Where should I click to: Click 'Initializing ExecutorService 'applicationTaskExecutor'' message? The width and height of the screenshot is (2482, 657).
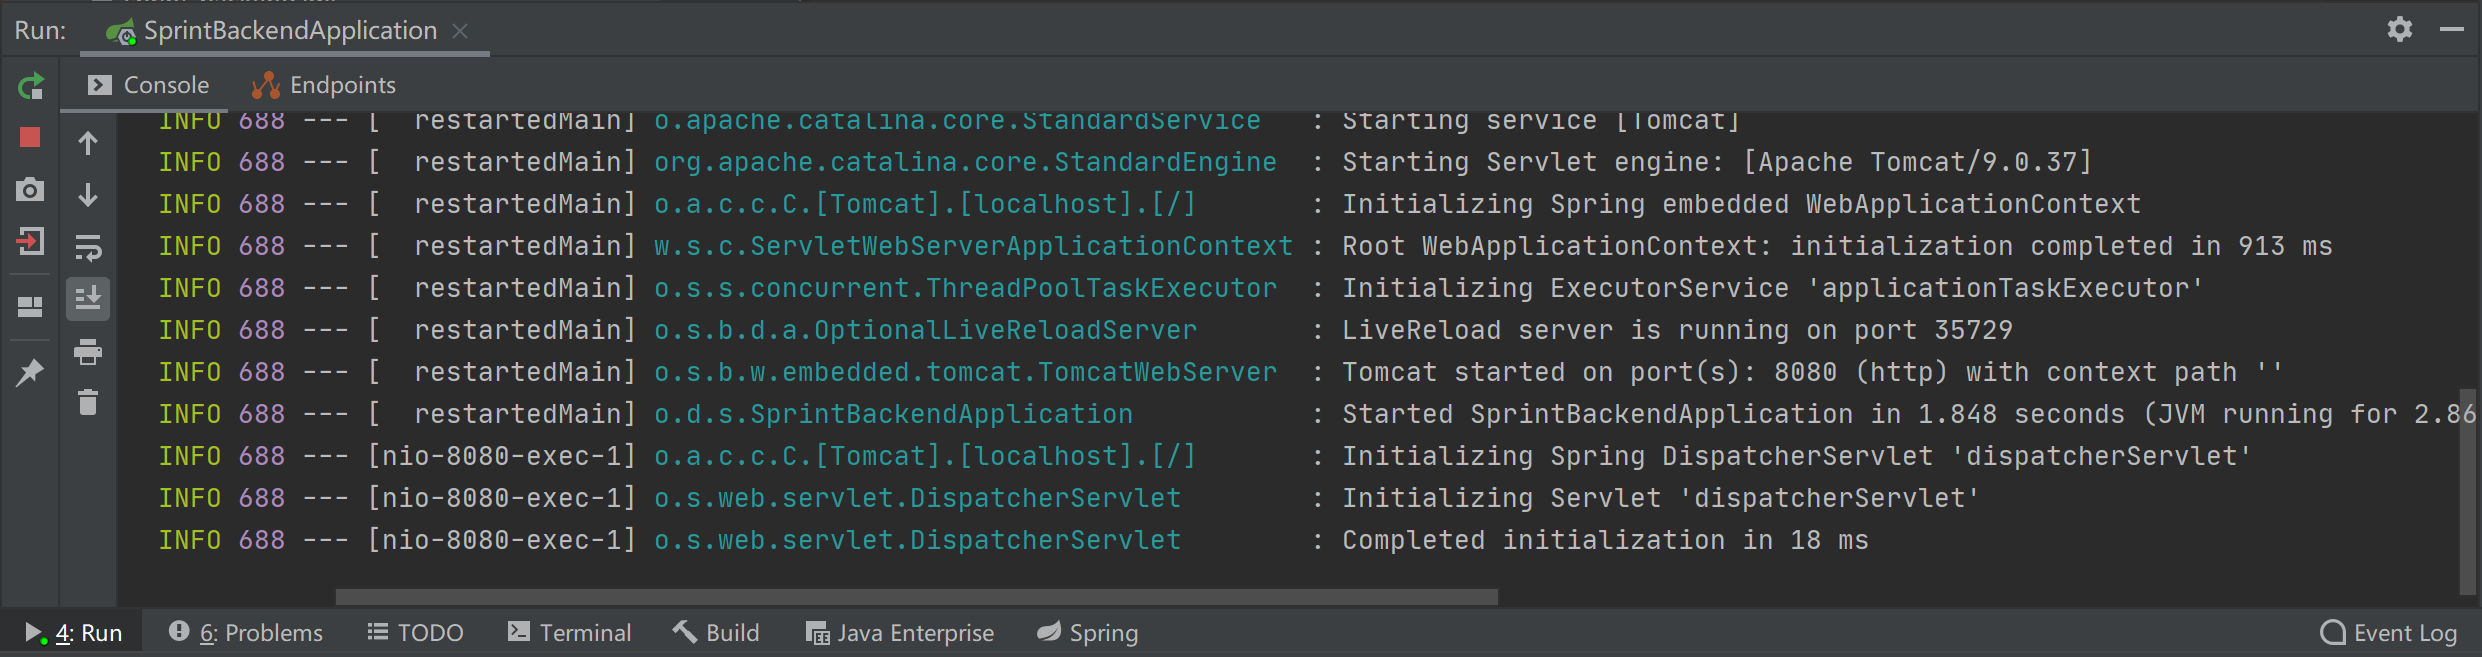click(1773, 288)
